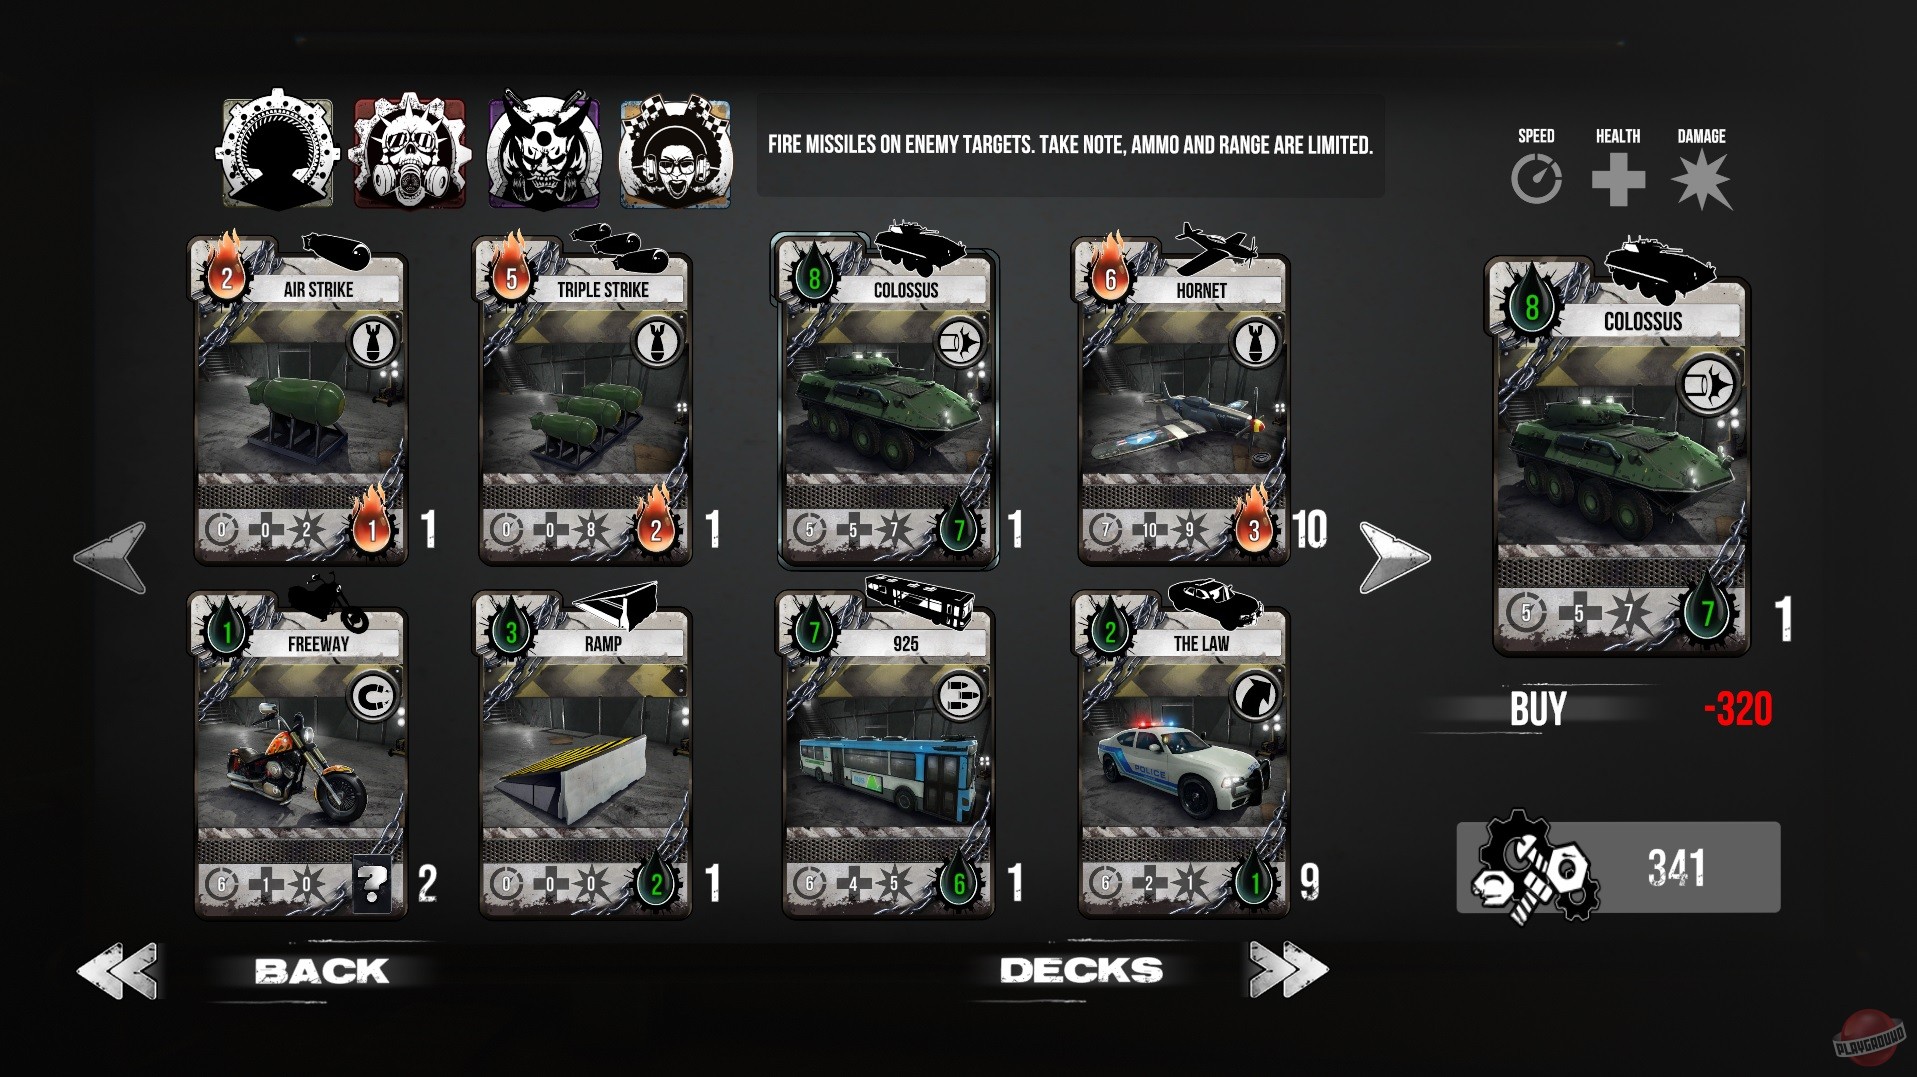The height and width of the screenshot is (1077, 1917).
Task: Open the Decks screen
Action: (1082, 970)
